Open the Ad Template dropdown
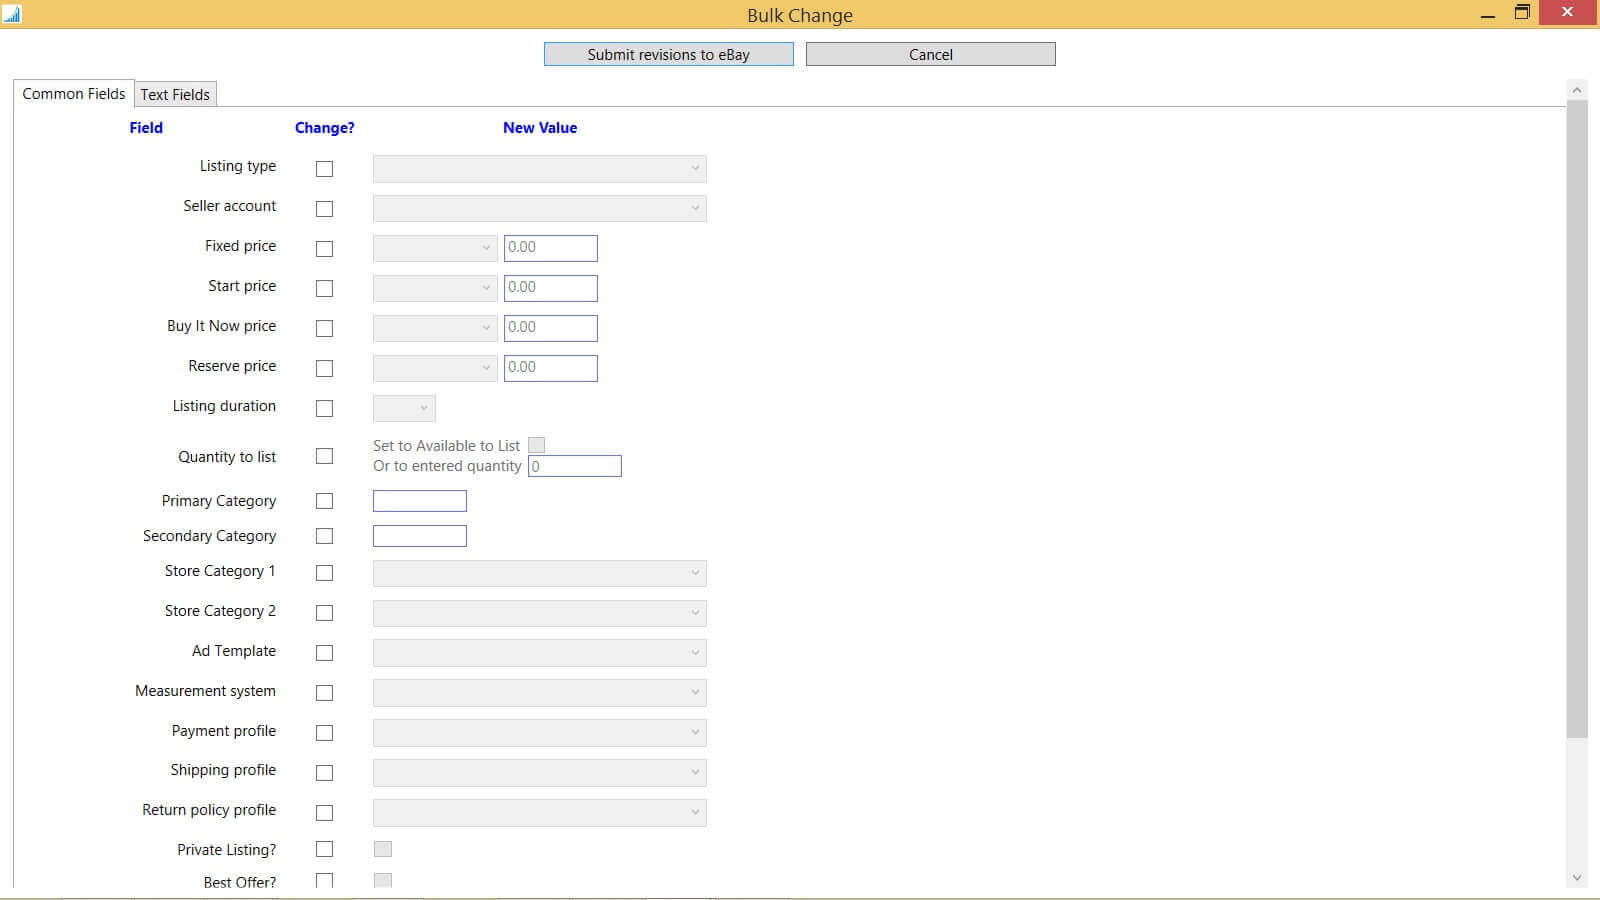1600x900 pixels. pyautogui.click(x=539, y=653)
